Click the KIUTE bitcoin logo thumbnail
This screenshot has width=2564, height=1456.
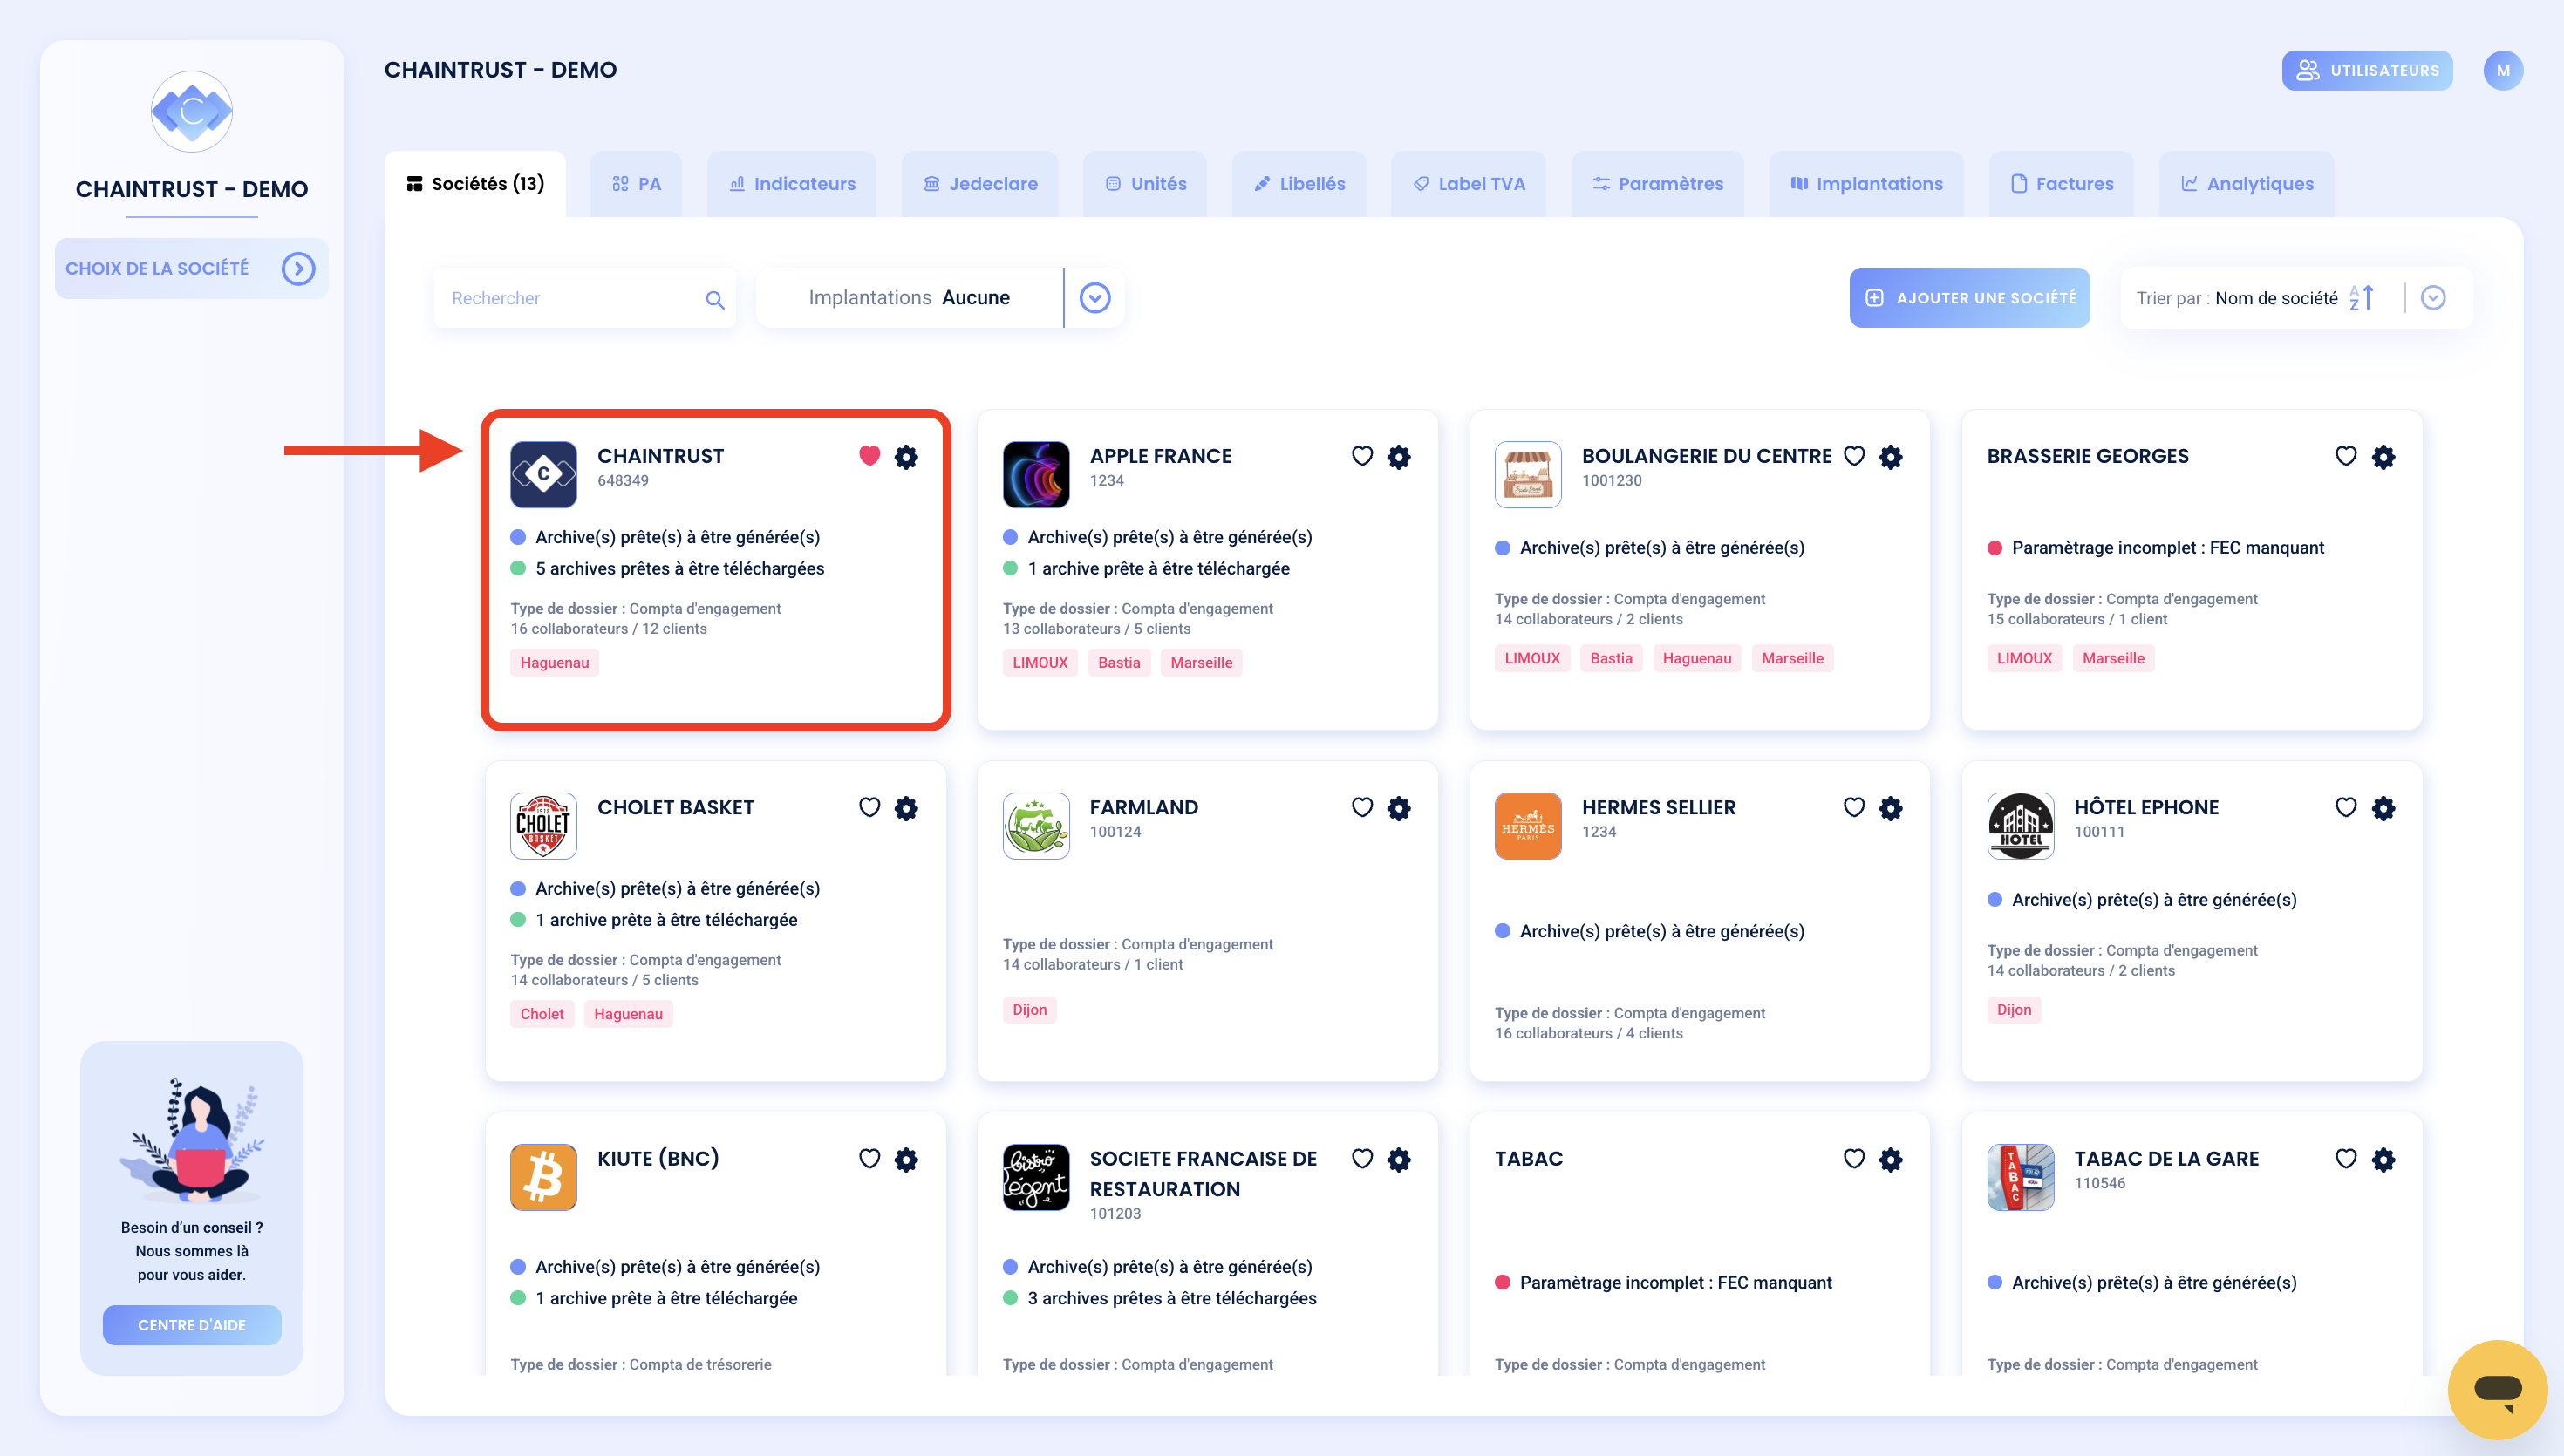click(544, 1176)
